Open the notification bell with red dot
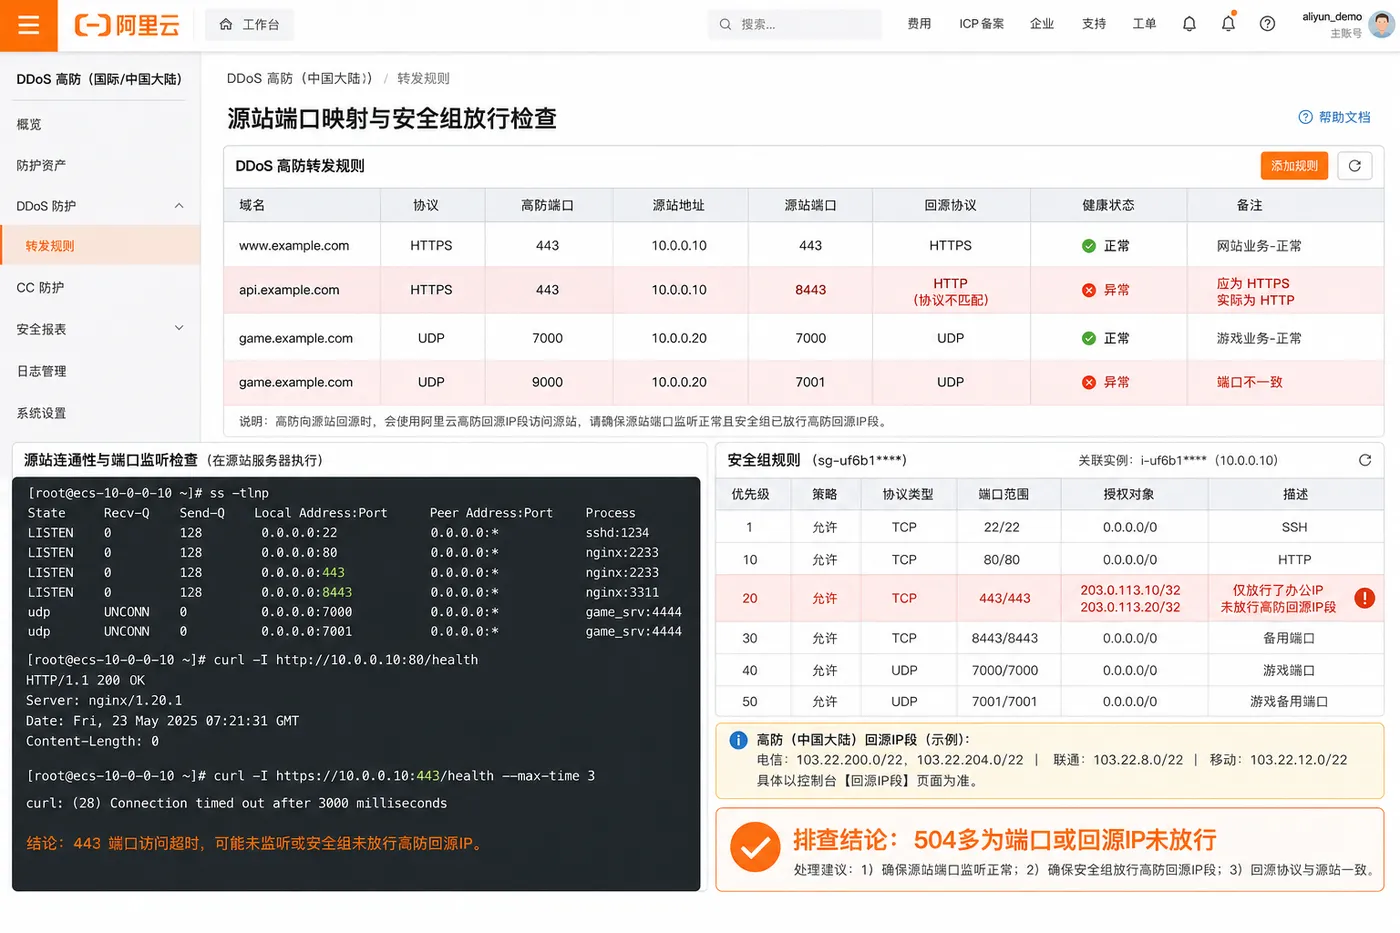Viewport: 1400px width, 933px height. [x=1228, y=23]
